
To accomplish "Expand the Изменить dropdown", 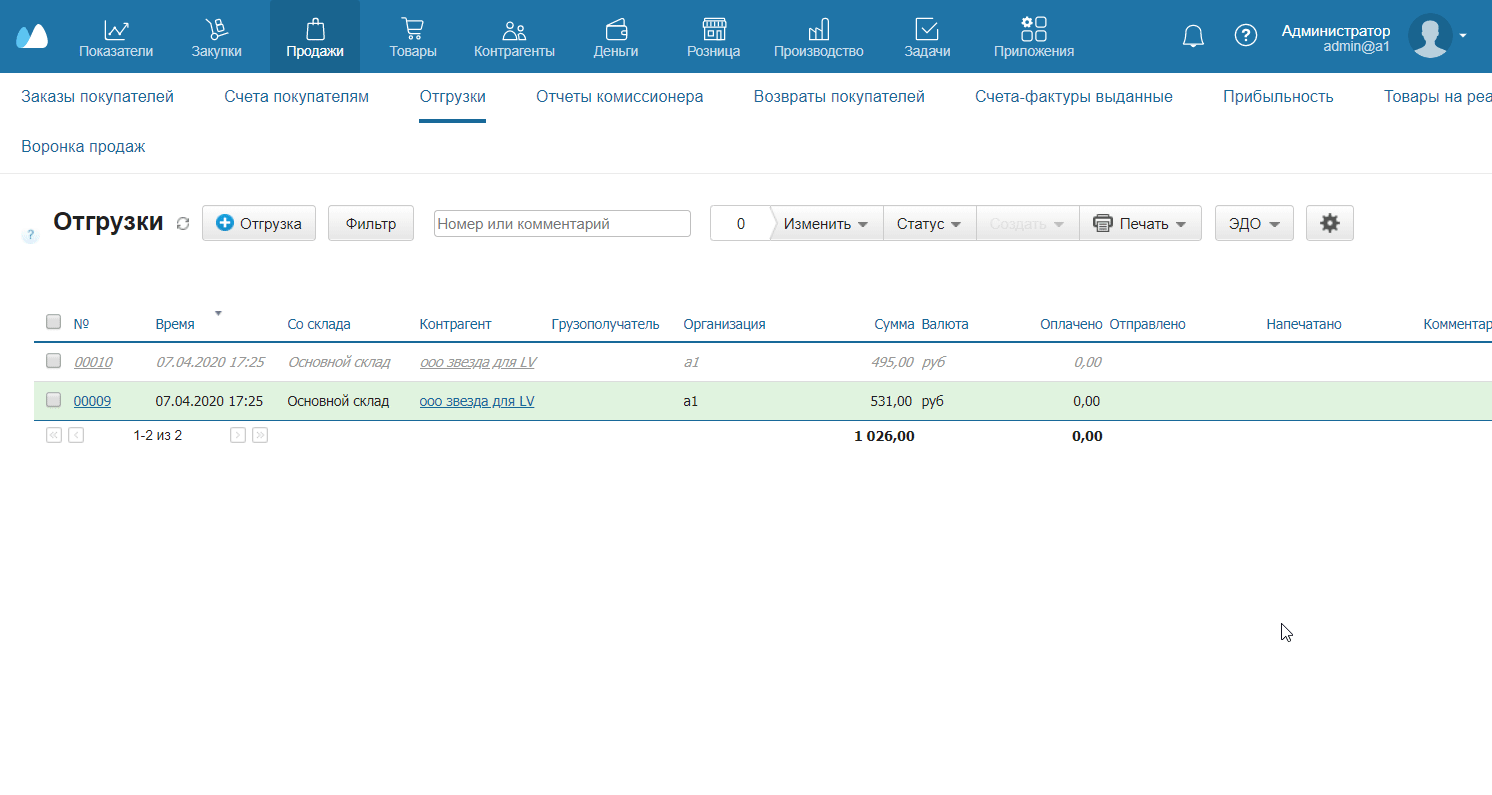I will [x=825, y=224].
